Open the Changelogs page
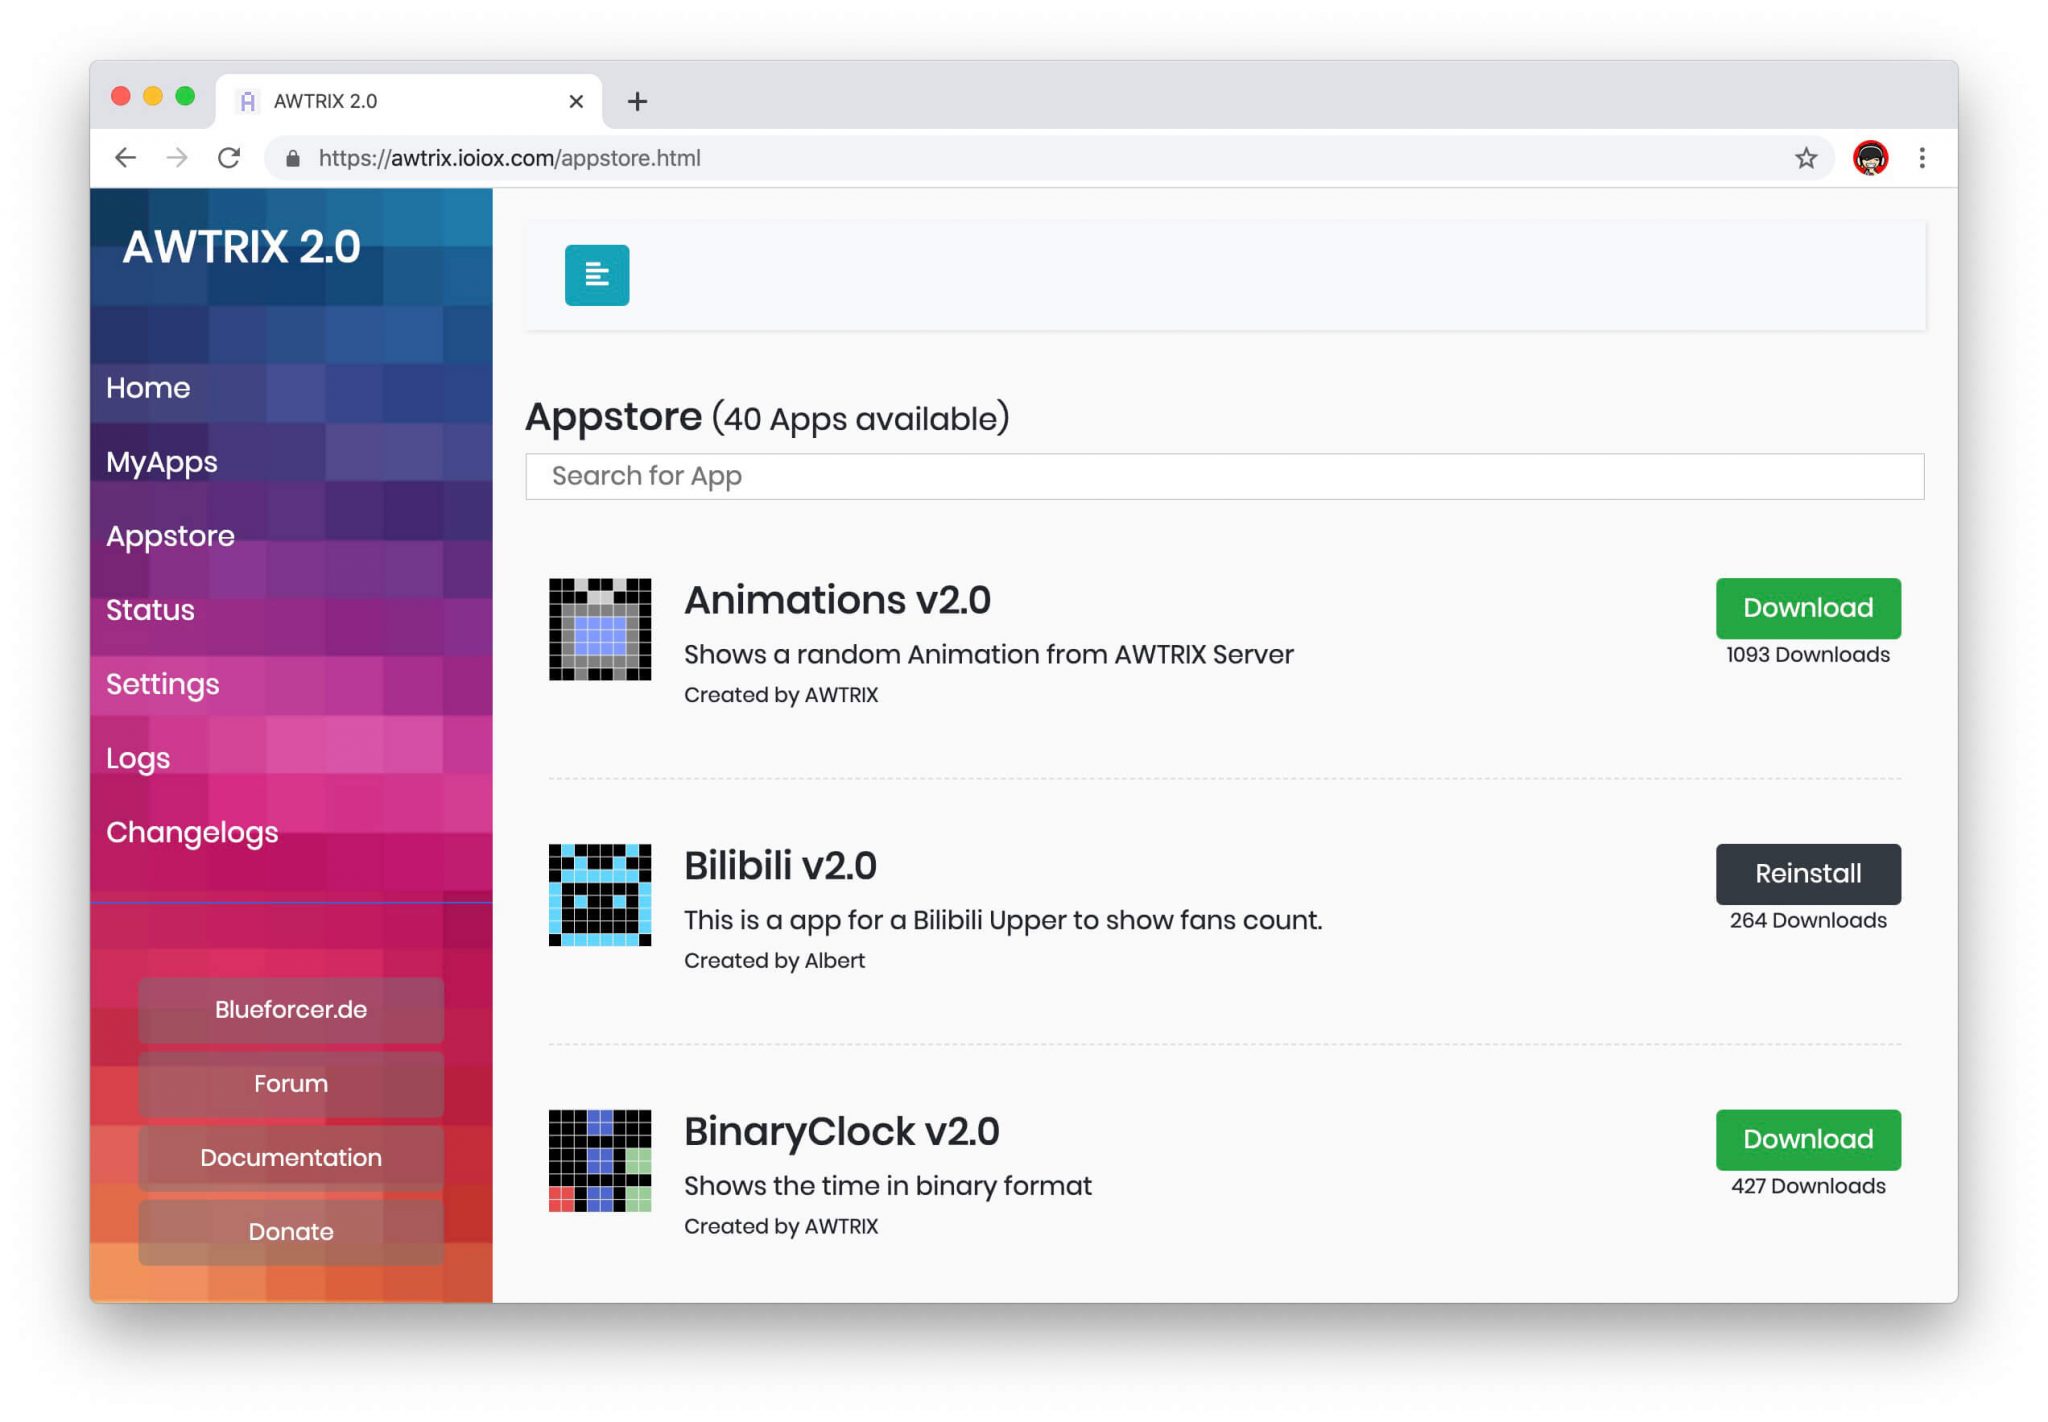2048x1422 pixels. (x=193, y=831)
